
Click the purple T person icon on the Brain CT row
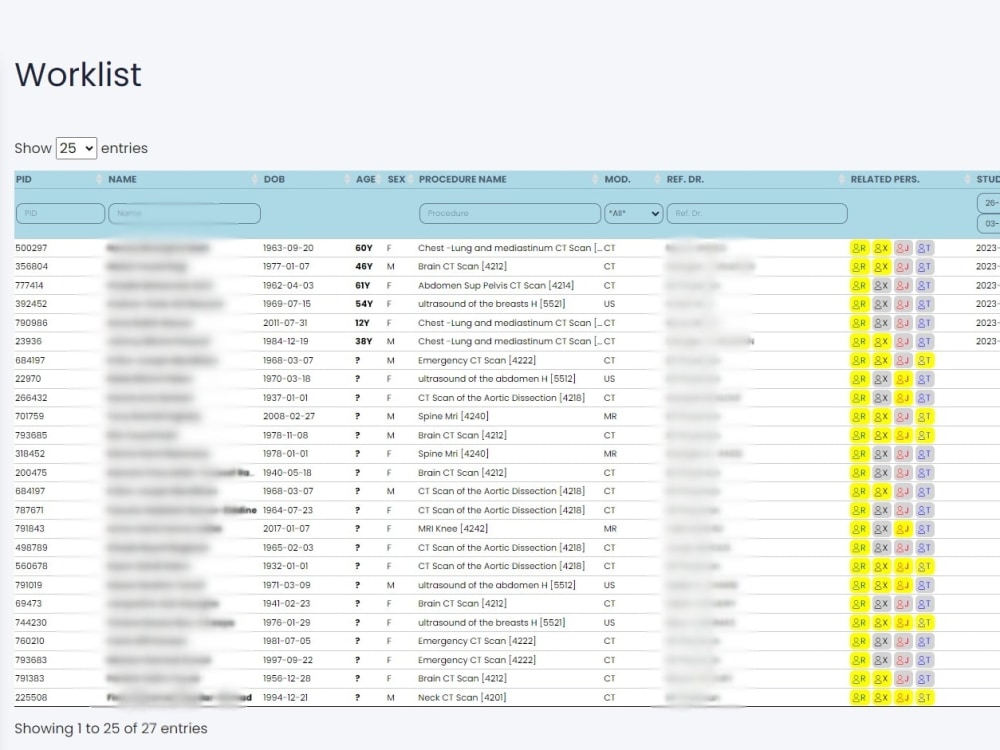(922, 266)
